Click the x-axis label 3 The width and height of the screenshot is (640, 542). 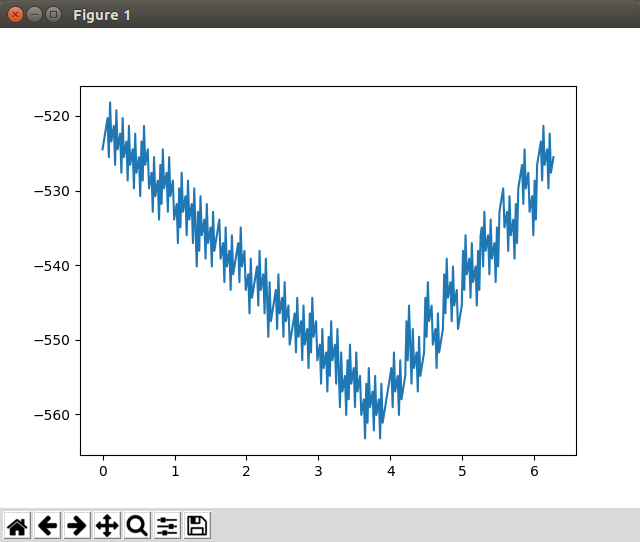(318, 471)
